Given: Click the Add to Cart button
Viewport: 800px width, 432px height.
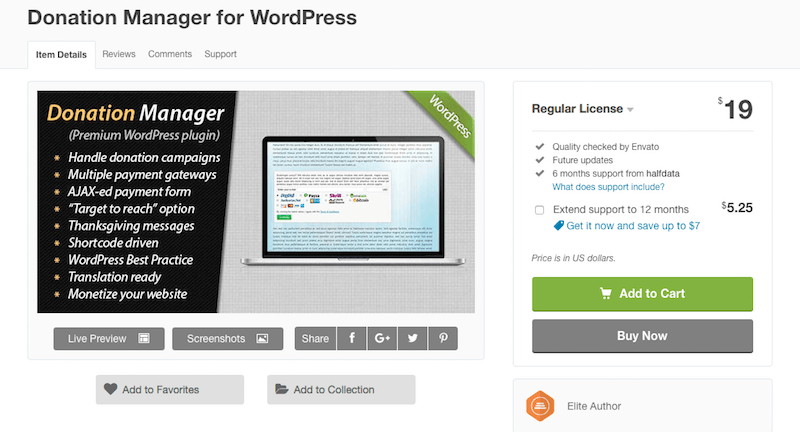Looking at the screenshot, I should (x=642, y=294).
